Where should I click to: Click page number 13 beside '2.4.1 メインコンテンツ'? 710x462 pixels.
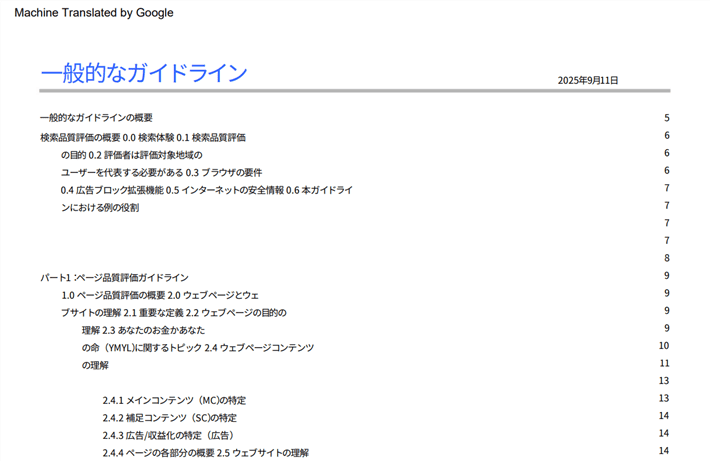[664, 398]
